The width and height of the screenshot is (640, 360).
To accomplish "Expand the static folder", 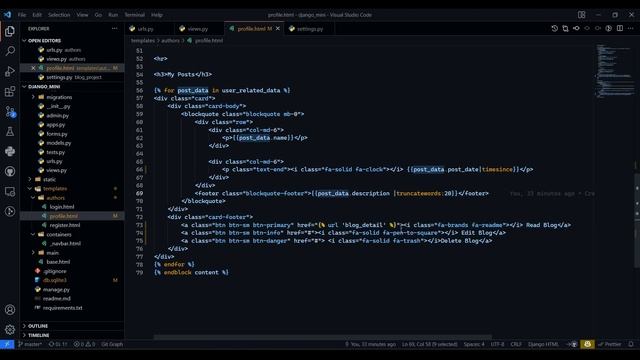I will click(x=49, y=180).
